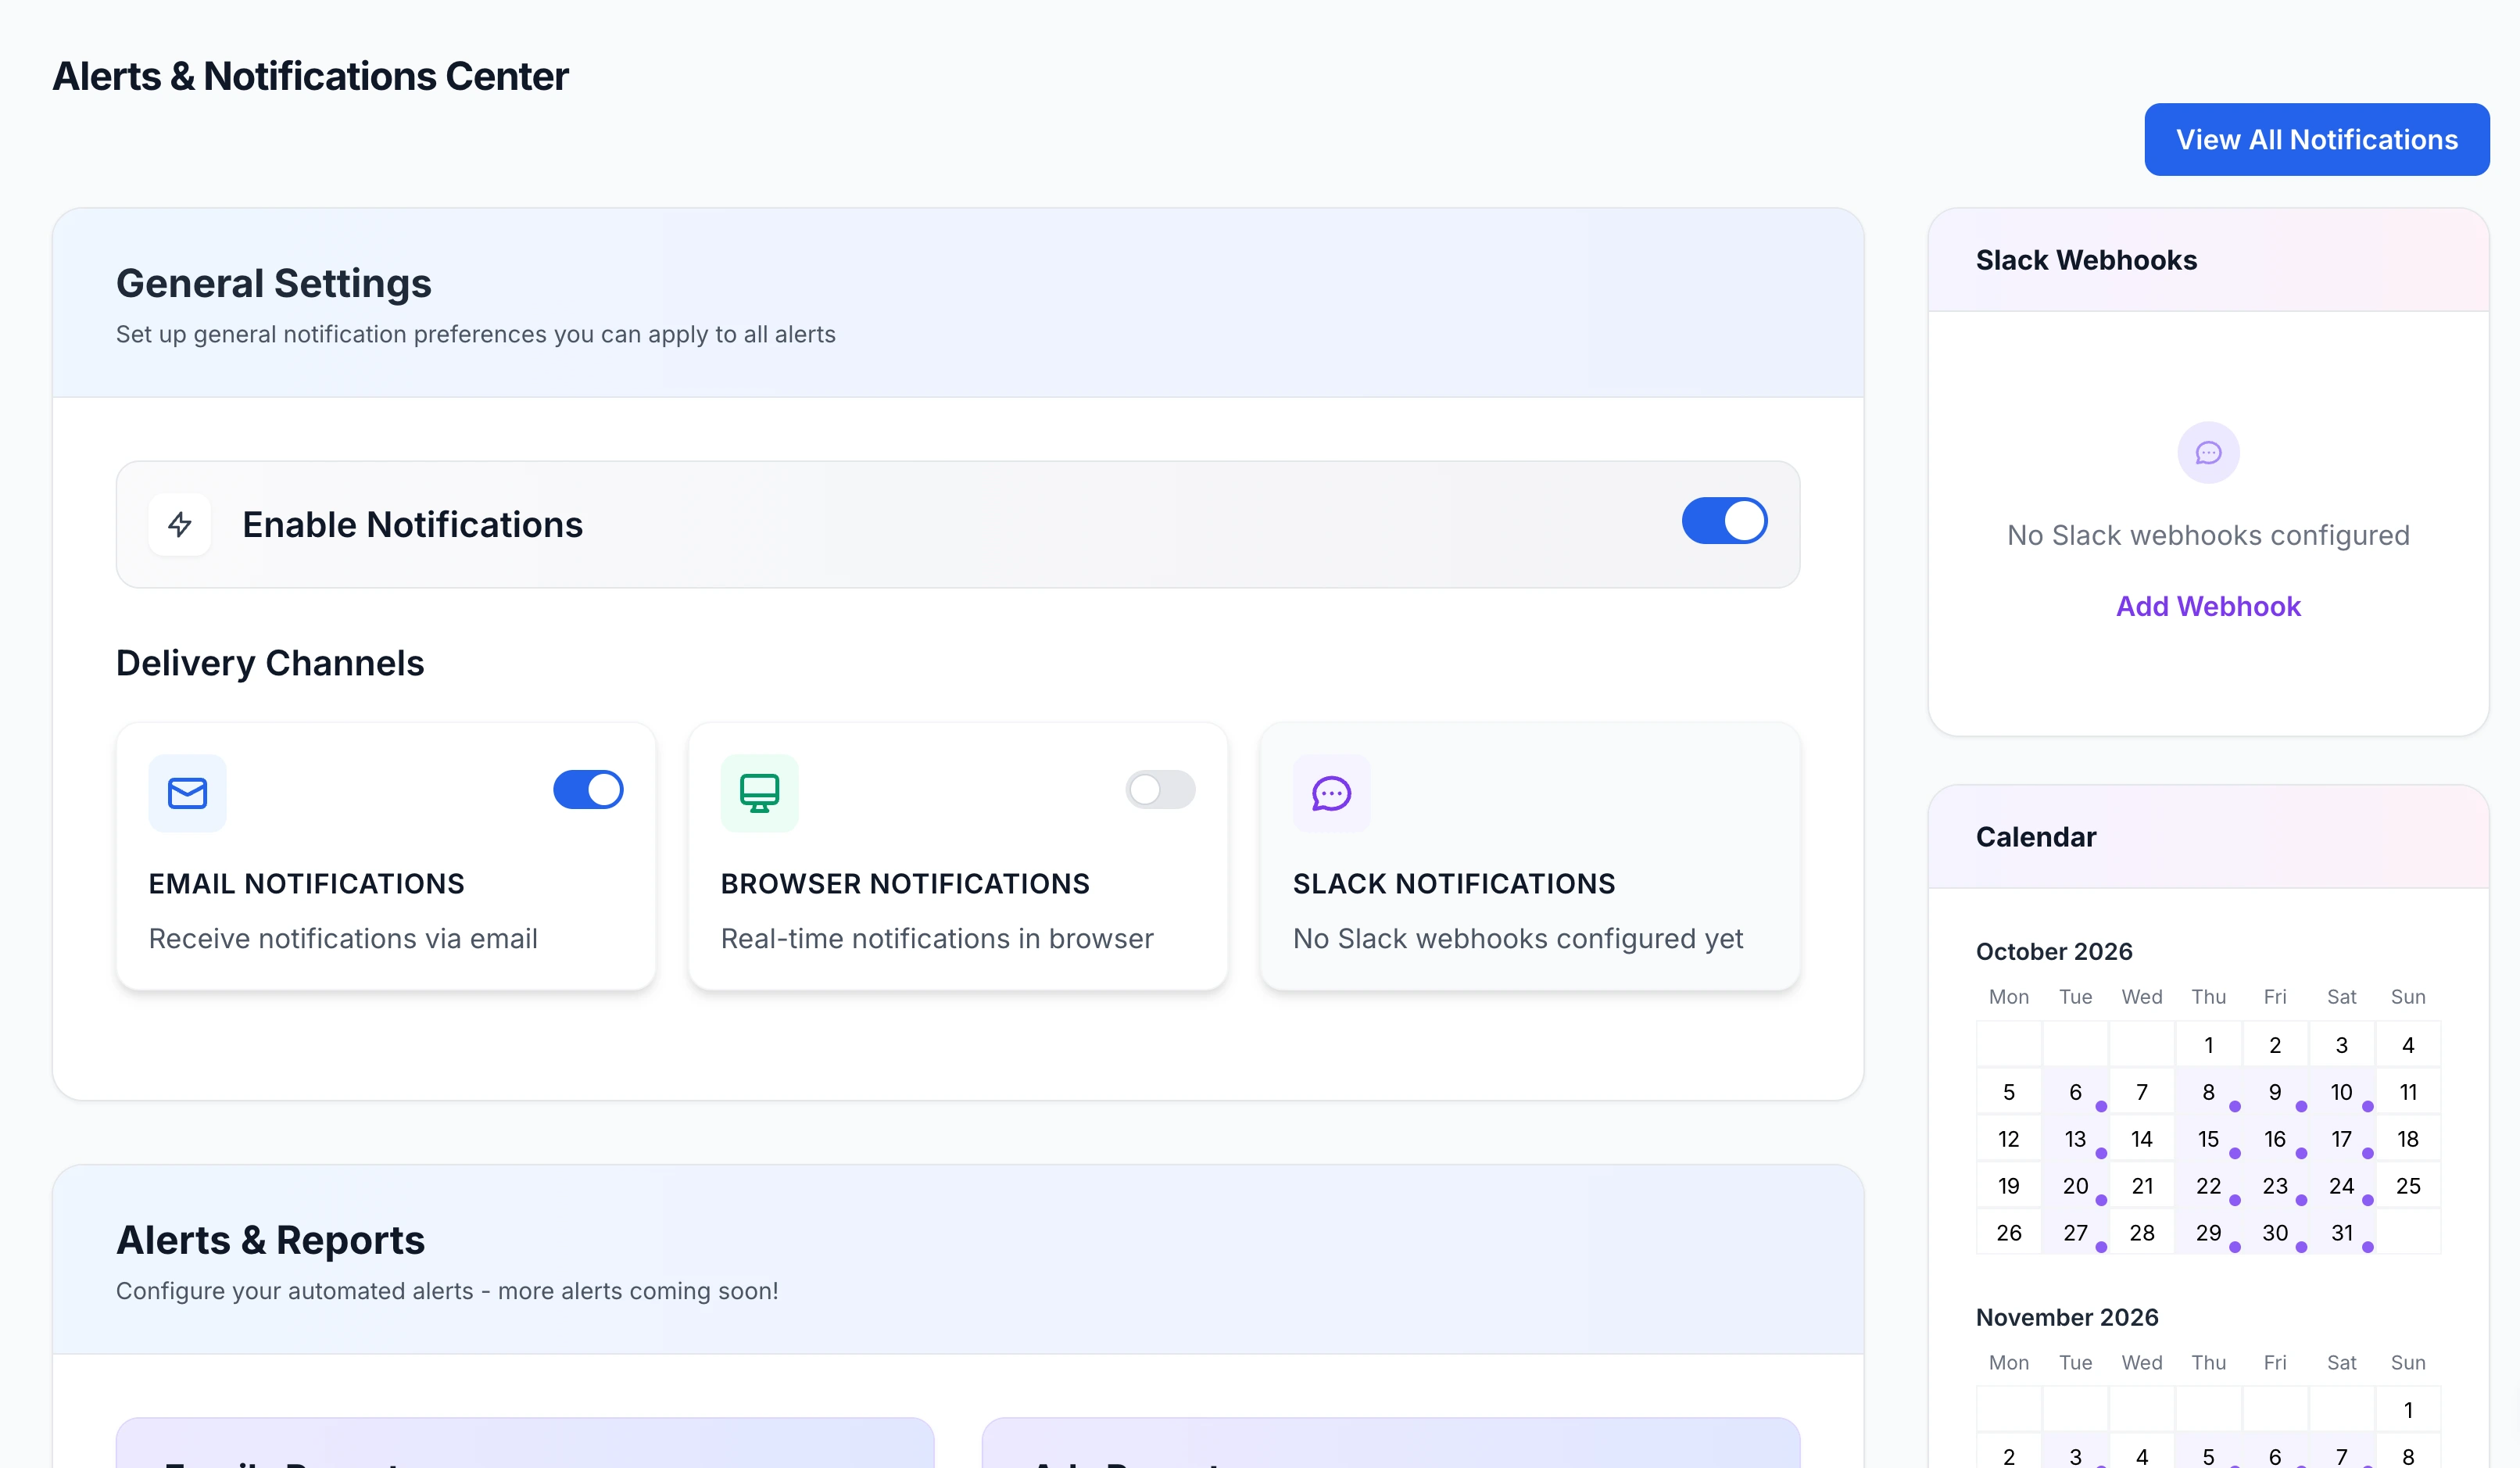The image size is (2520, 1468).
Task: Disable the Email Notifications toggle
Action: coord(588,790)
